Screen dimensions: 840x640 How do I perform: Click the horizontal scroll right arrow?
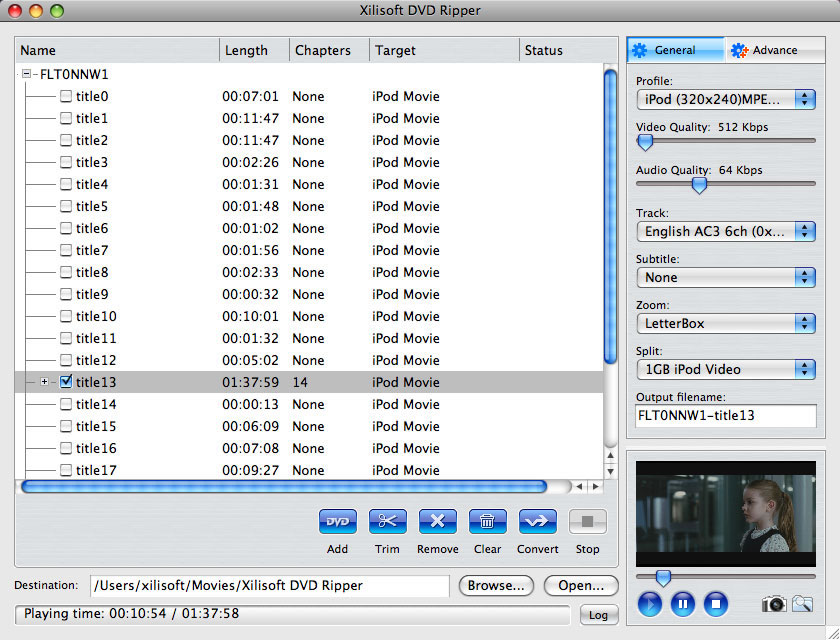pyautogui.click(x=595, y=486)
